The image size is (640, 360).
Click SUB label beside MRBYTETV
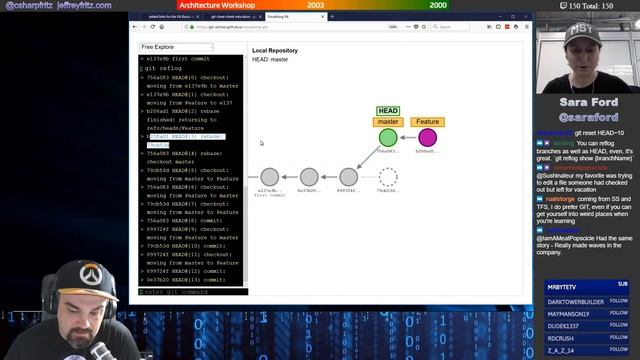coord(622,284)
